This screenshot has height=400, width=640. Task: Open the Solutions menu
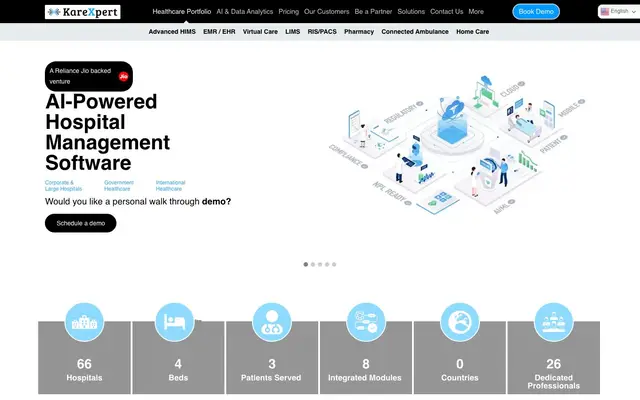(x=411, y=11)
